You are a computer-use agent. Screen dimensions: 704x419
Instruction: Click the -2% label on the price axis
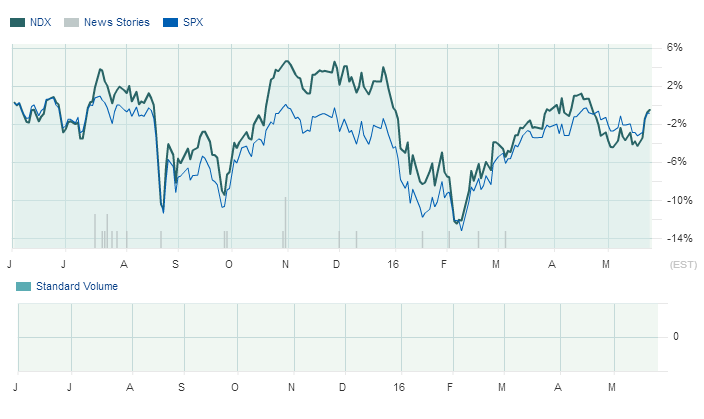point(674,124)
